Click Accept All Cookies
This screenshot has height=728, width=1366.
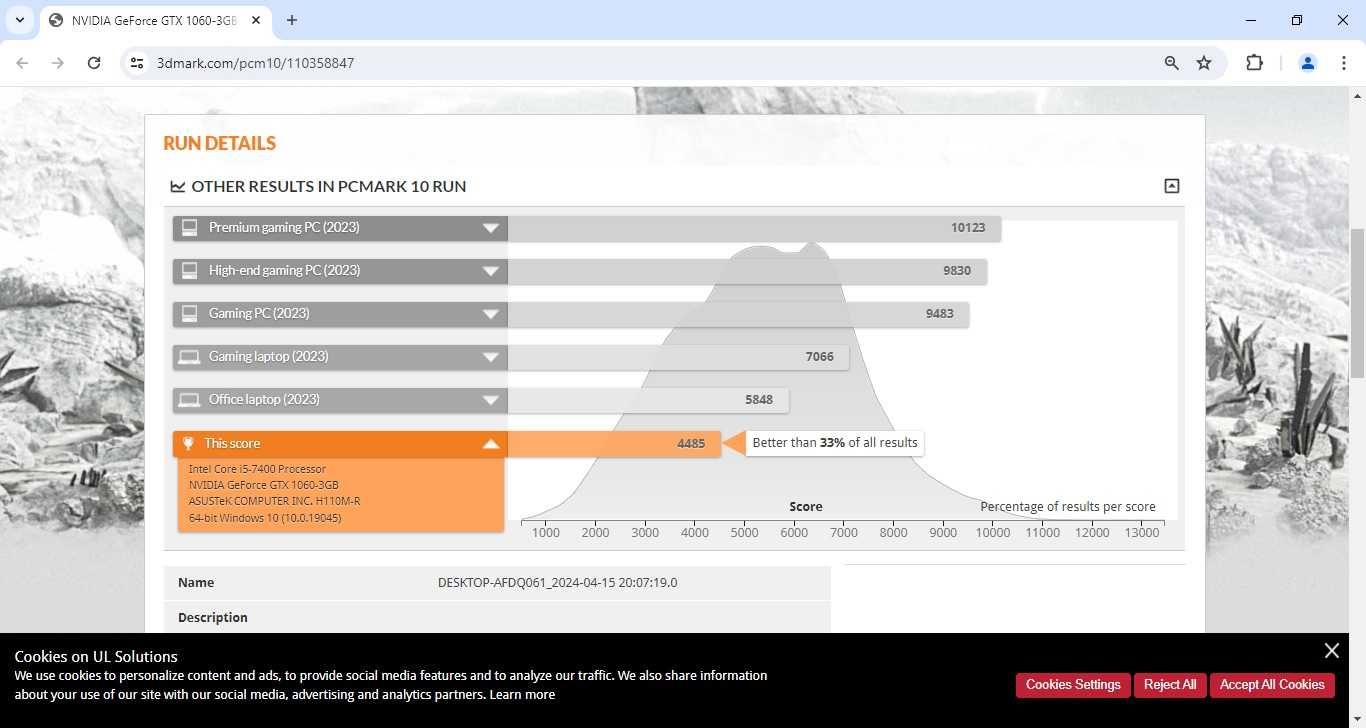[x=1272, y=685]
